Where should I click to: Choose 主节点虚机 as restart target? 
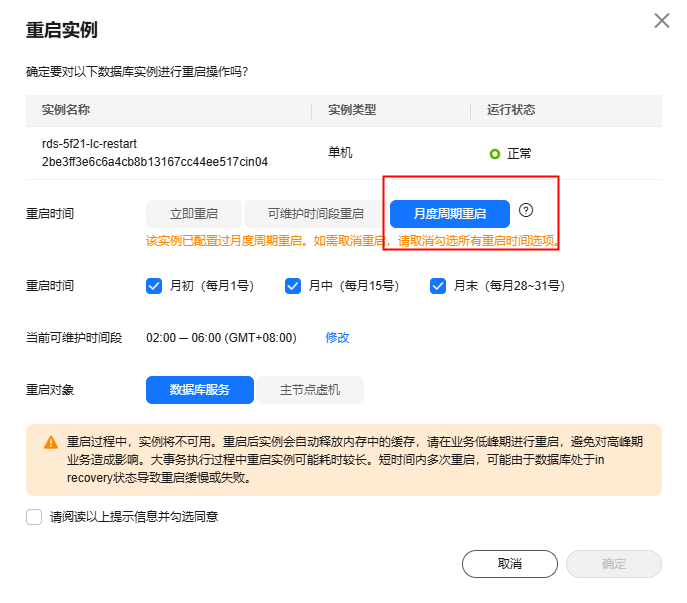click(309, 390)
